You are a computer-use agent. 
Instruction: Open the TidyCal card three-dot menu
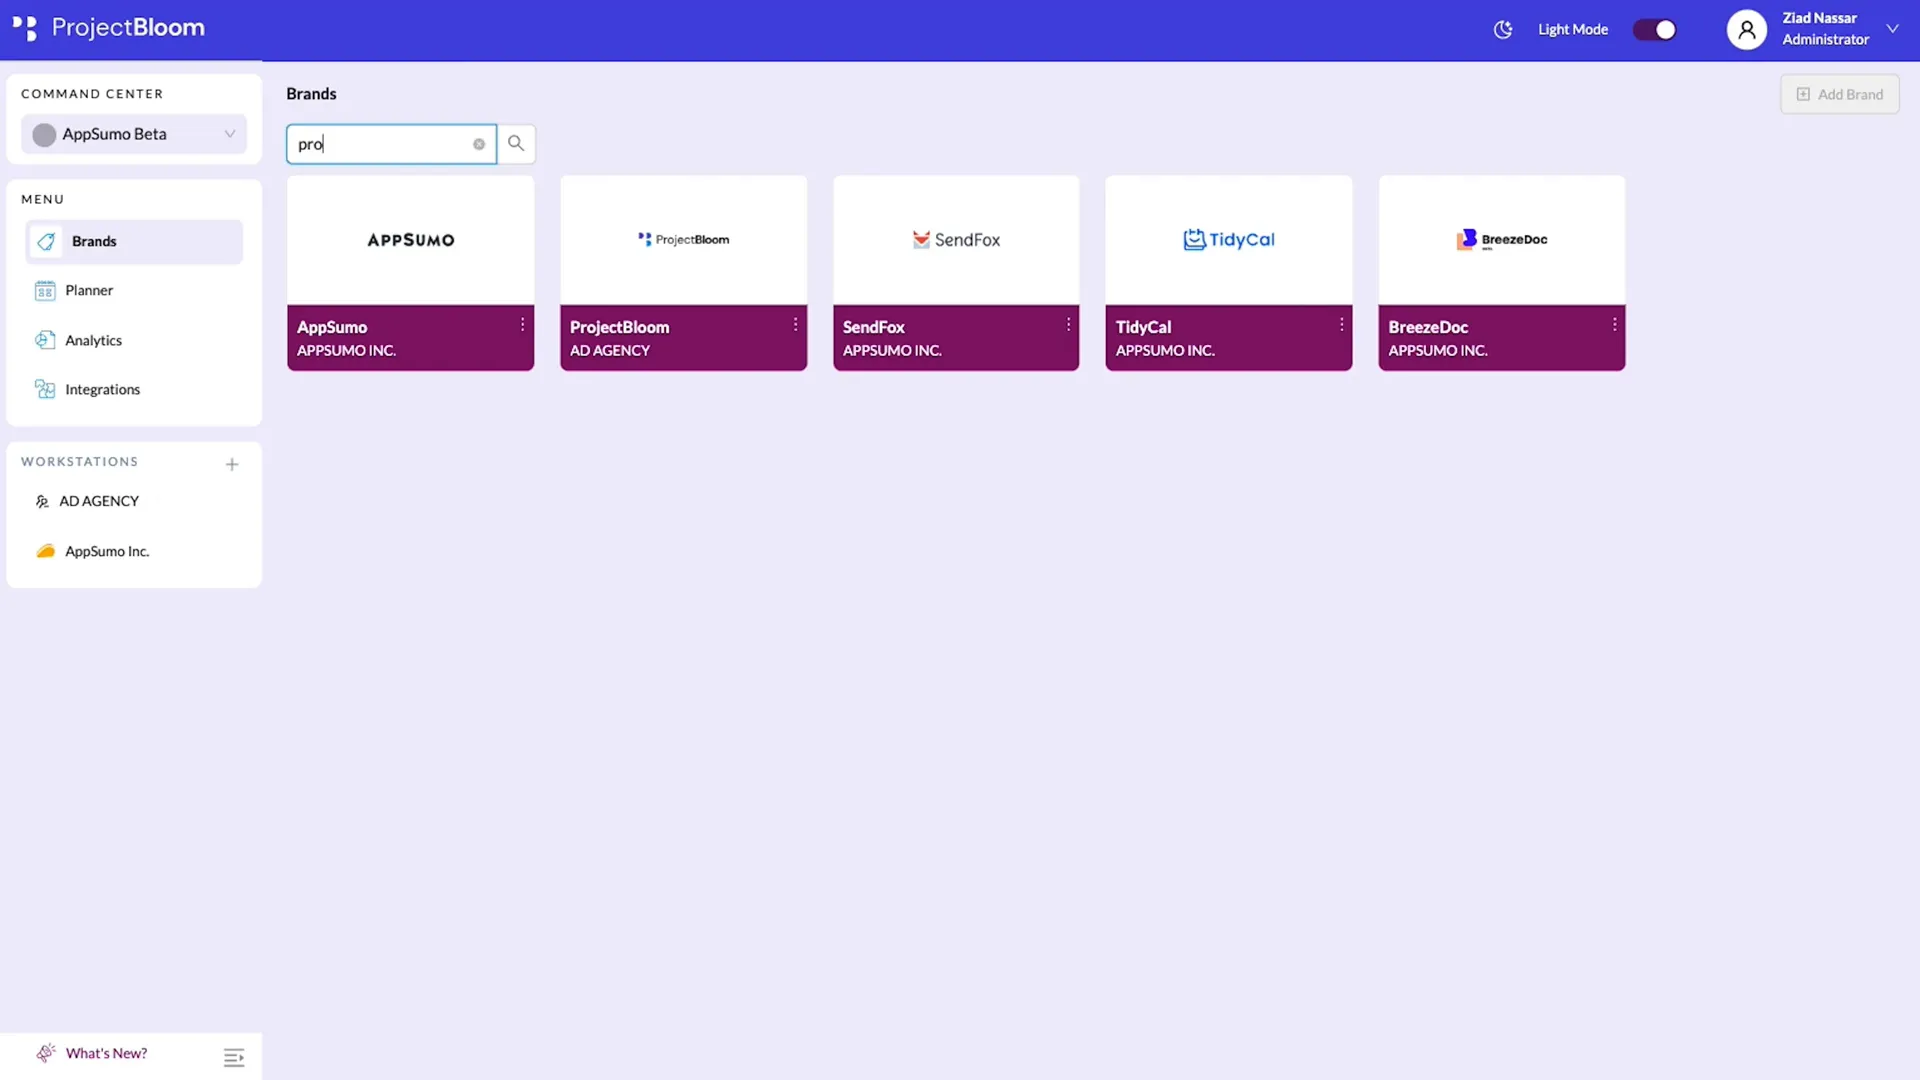click(1341, 325)
